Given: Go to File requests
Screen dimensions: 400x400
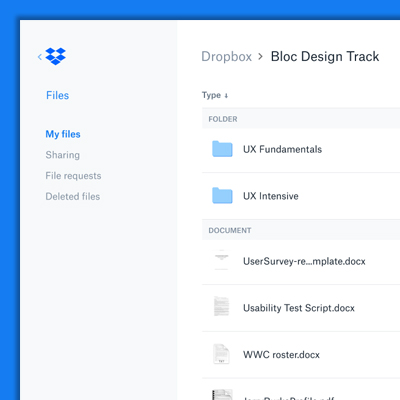Looking at the screenshot, I should (x=73, y=176).
